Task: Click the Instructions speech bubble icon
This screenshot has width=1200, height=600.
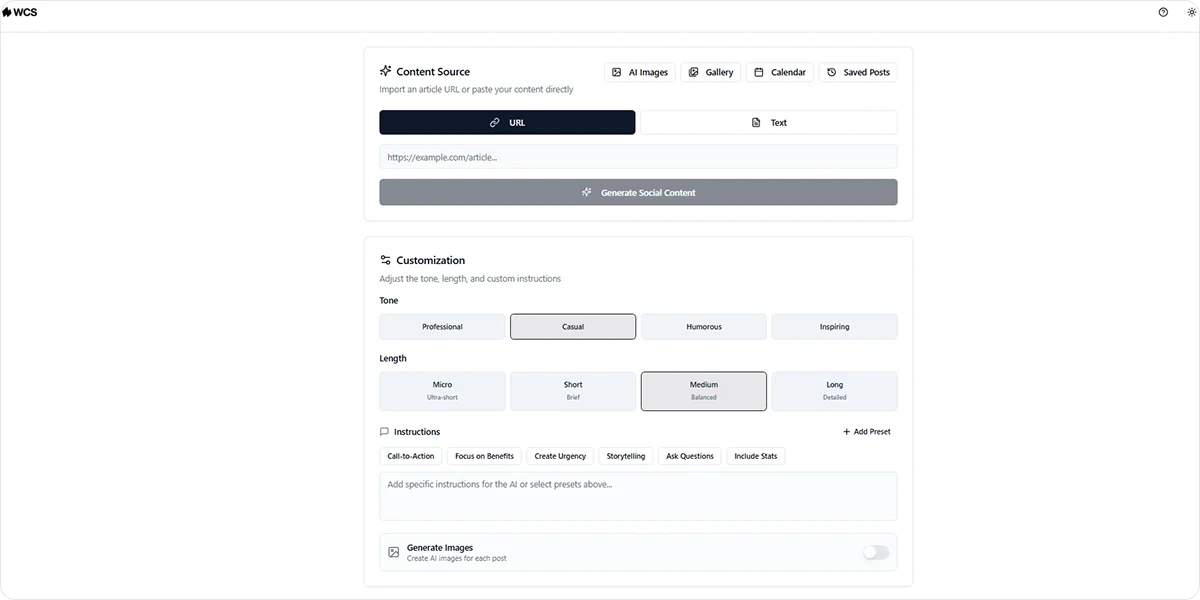Action: 384,432
